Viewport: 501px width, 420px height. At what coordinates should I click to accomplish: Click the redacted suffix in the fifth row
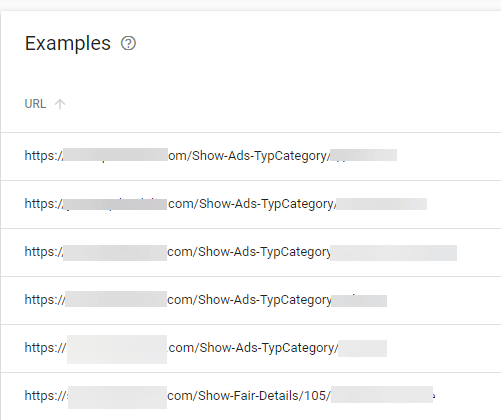click(x=362, y=348)
